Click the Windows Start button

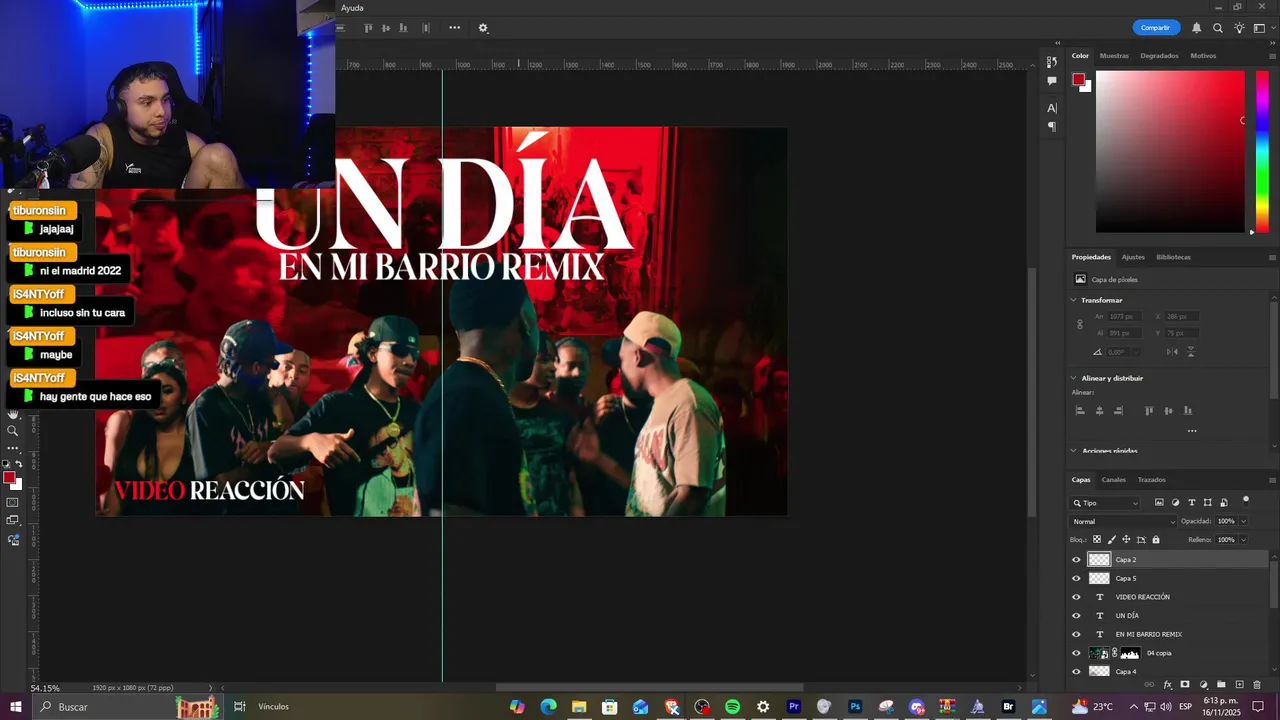16,707
